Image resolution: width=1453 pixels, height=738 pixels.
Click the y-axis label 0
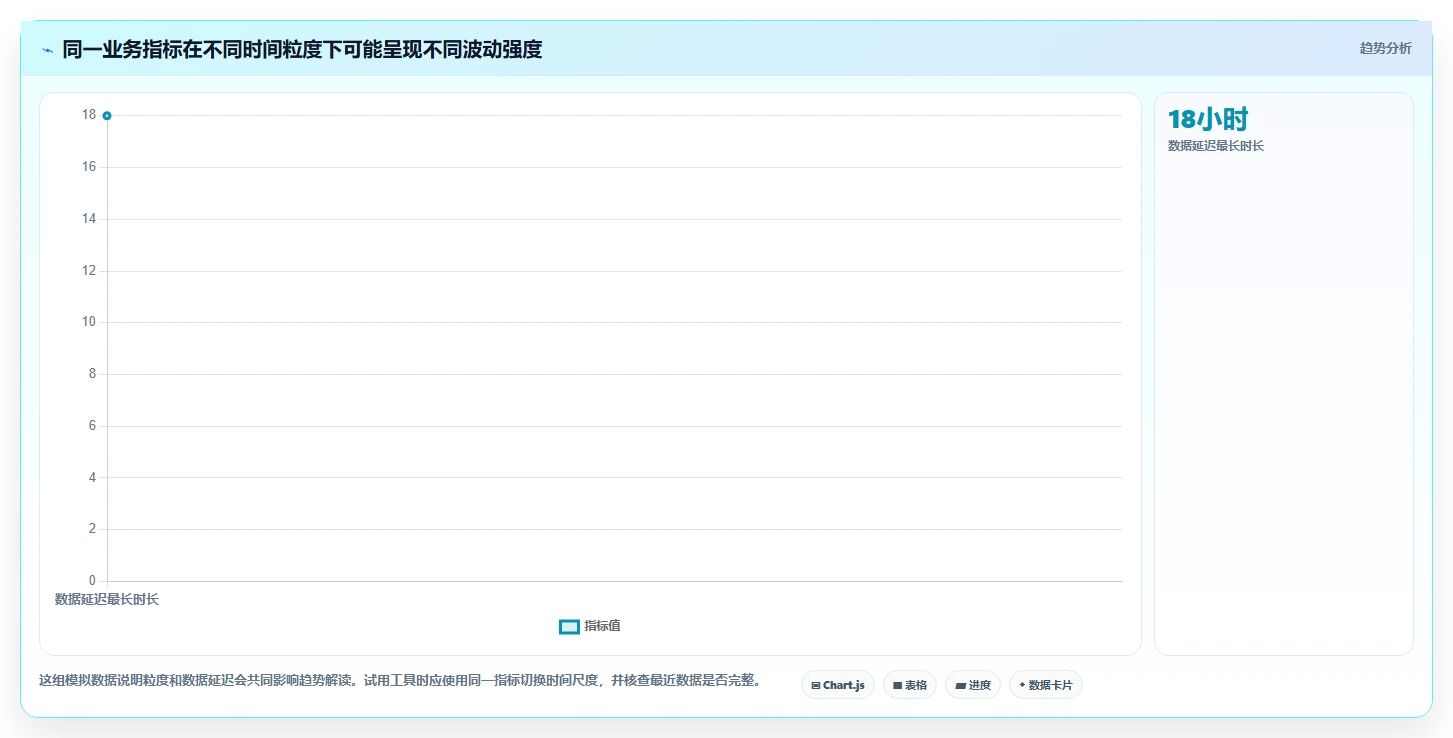pos(92,580)
